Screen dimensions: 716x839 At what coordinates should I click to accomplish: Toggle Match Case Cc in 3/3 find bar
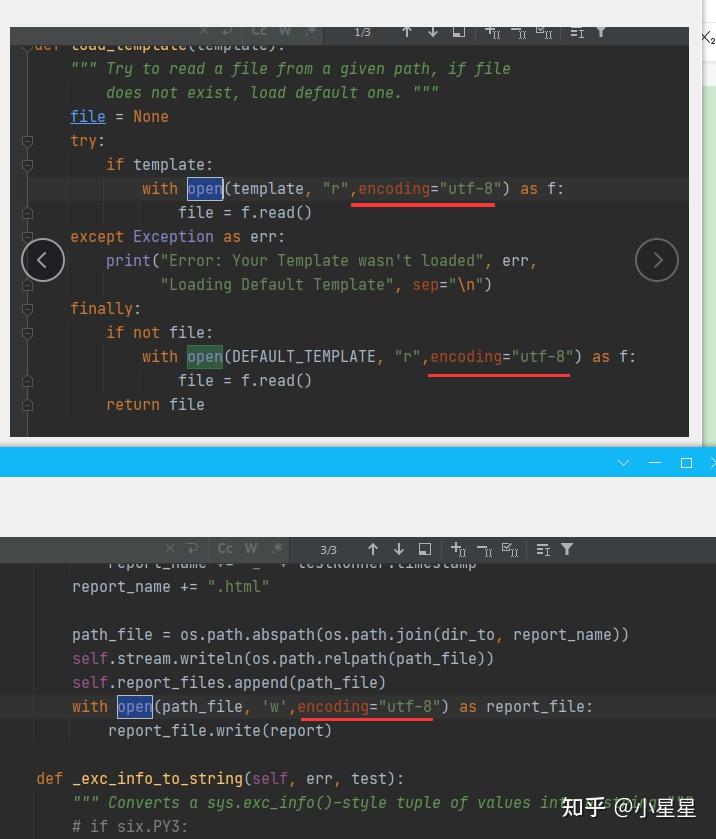point(225,548)
